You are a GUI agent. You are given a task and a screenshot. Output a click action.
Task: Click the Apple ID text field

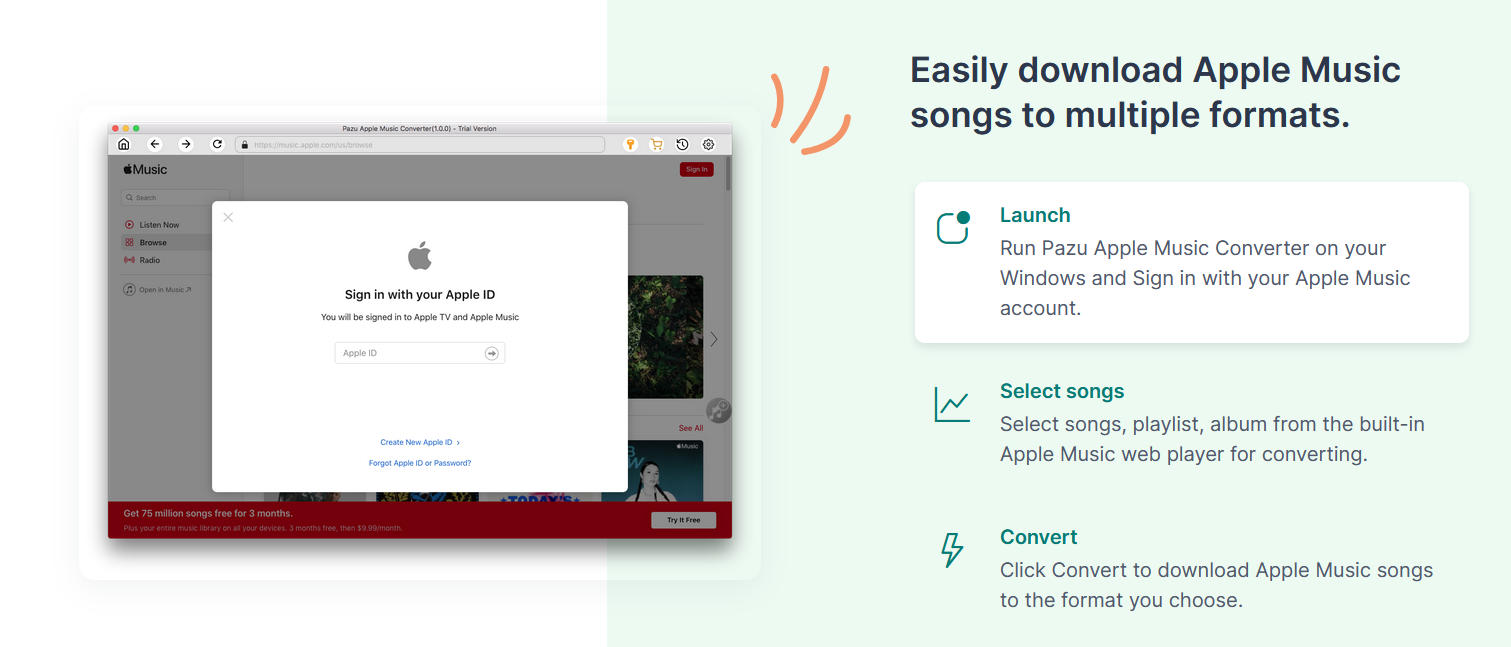click(x=420, y=353)
